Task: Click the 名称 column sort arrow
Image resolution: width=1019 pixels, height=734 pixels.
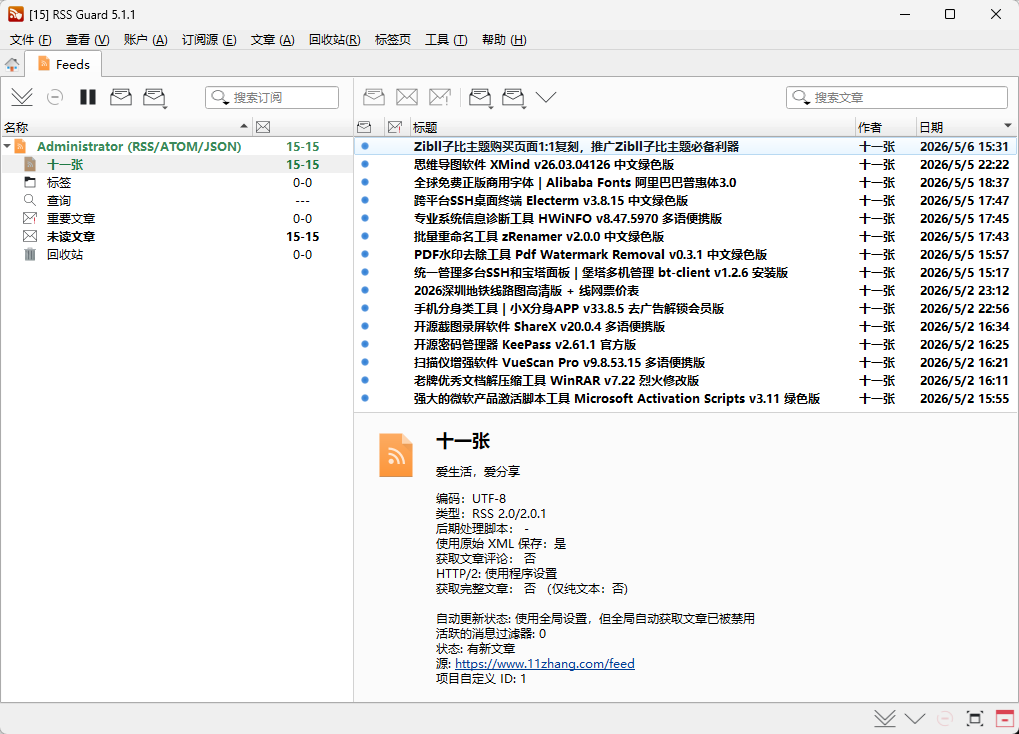Action: tap(244, 125)
